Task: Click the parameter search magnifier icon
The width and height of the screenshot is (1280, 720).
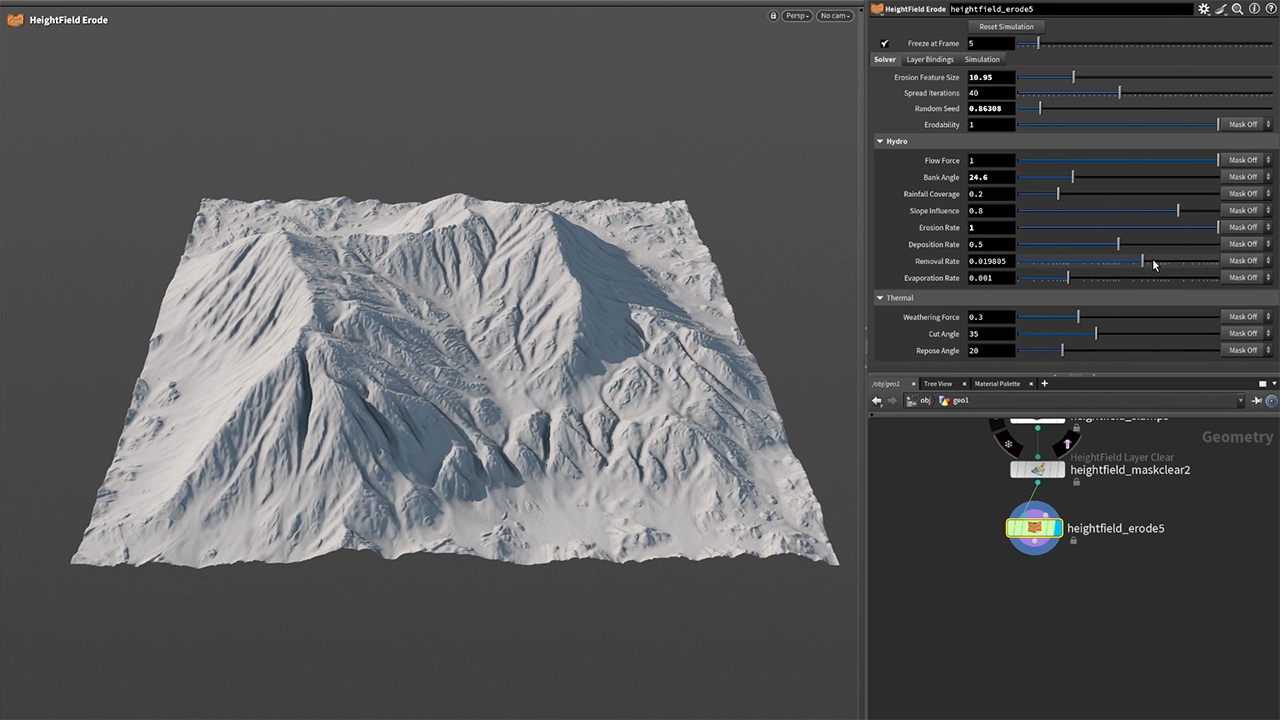Action: (1237, 9)
